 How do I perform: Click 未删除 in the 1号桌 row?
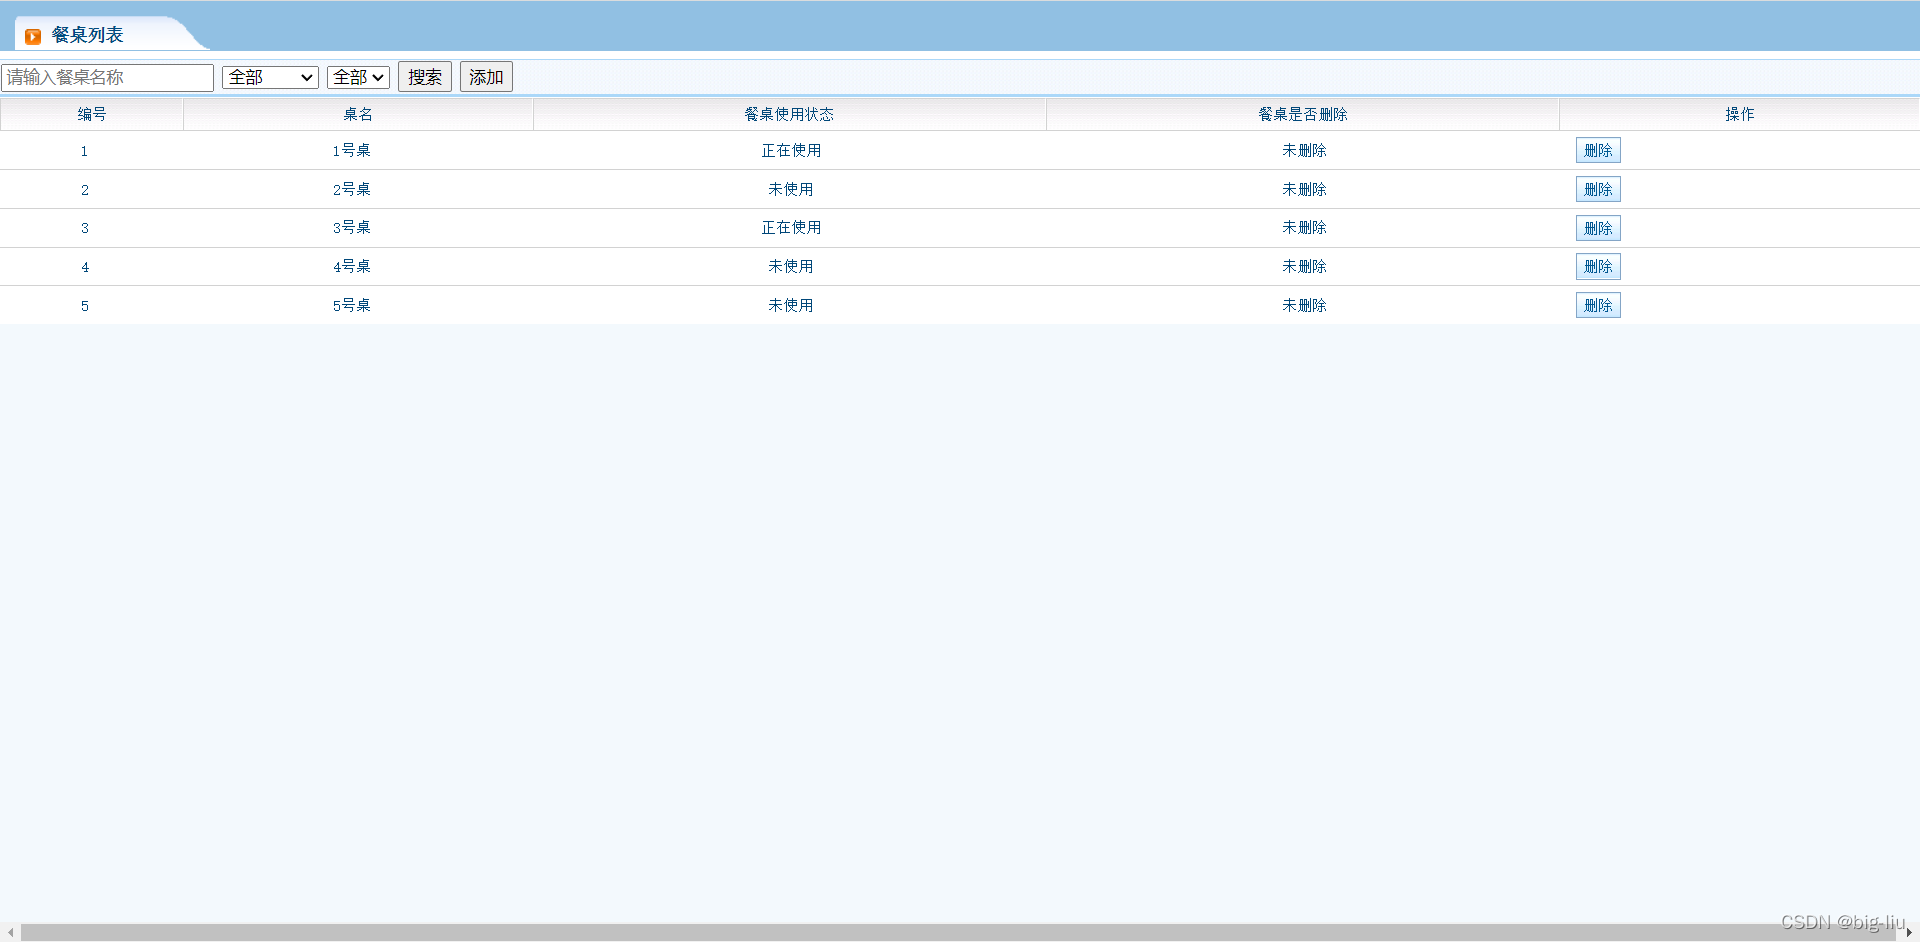1304,150
